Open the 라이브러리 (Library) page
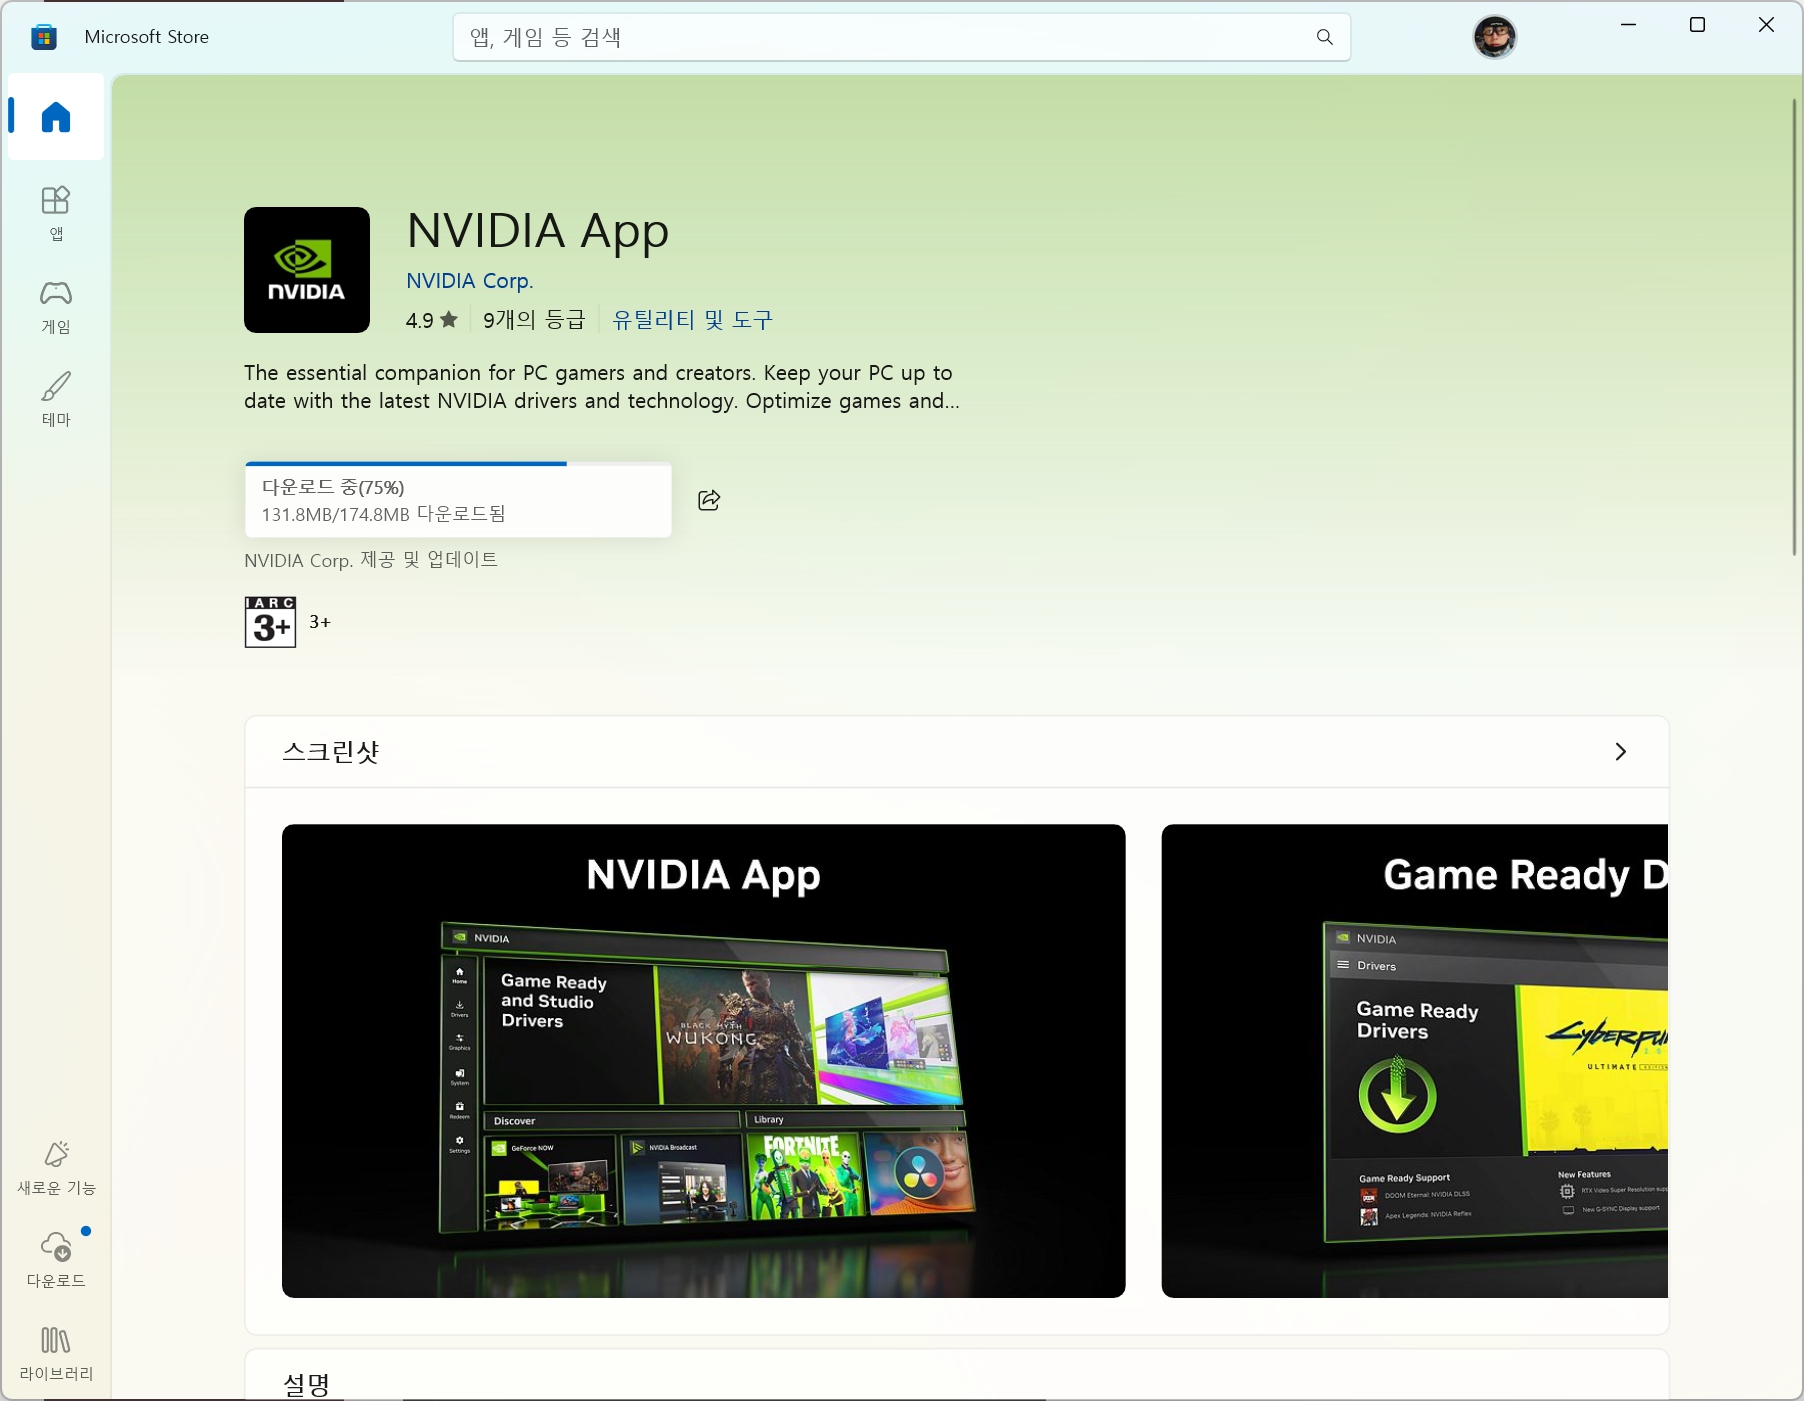 tap(56, 1353)
